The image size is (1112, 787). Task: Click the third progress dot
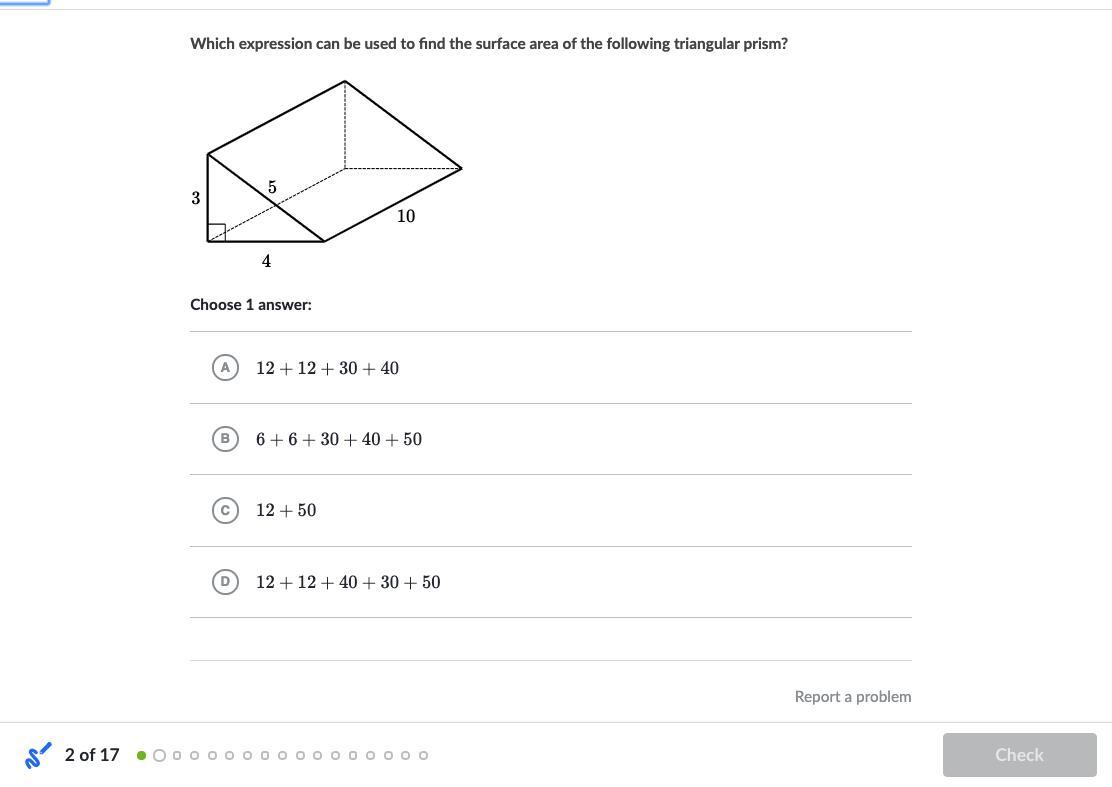pyautogui.click(x=177, y=755)
